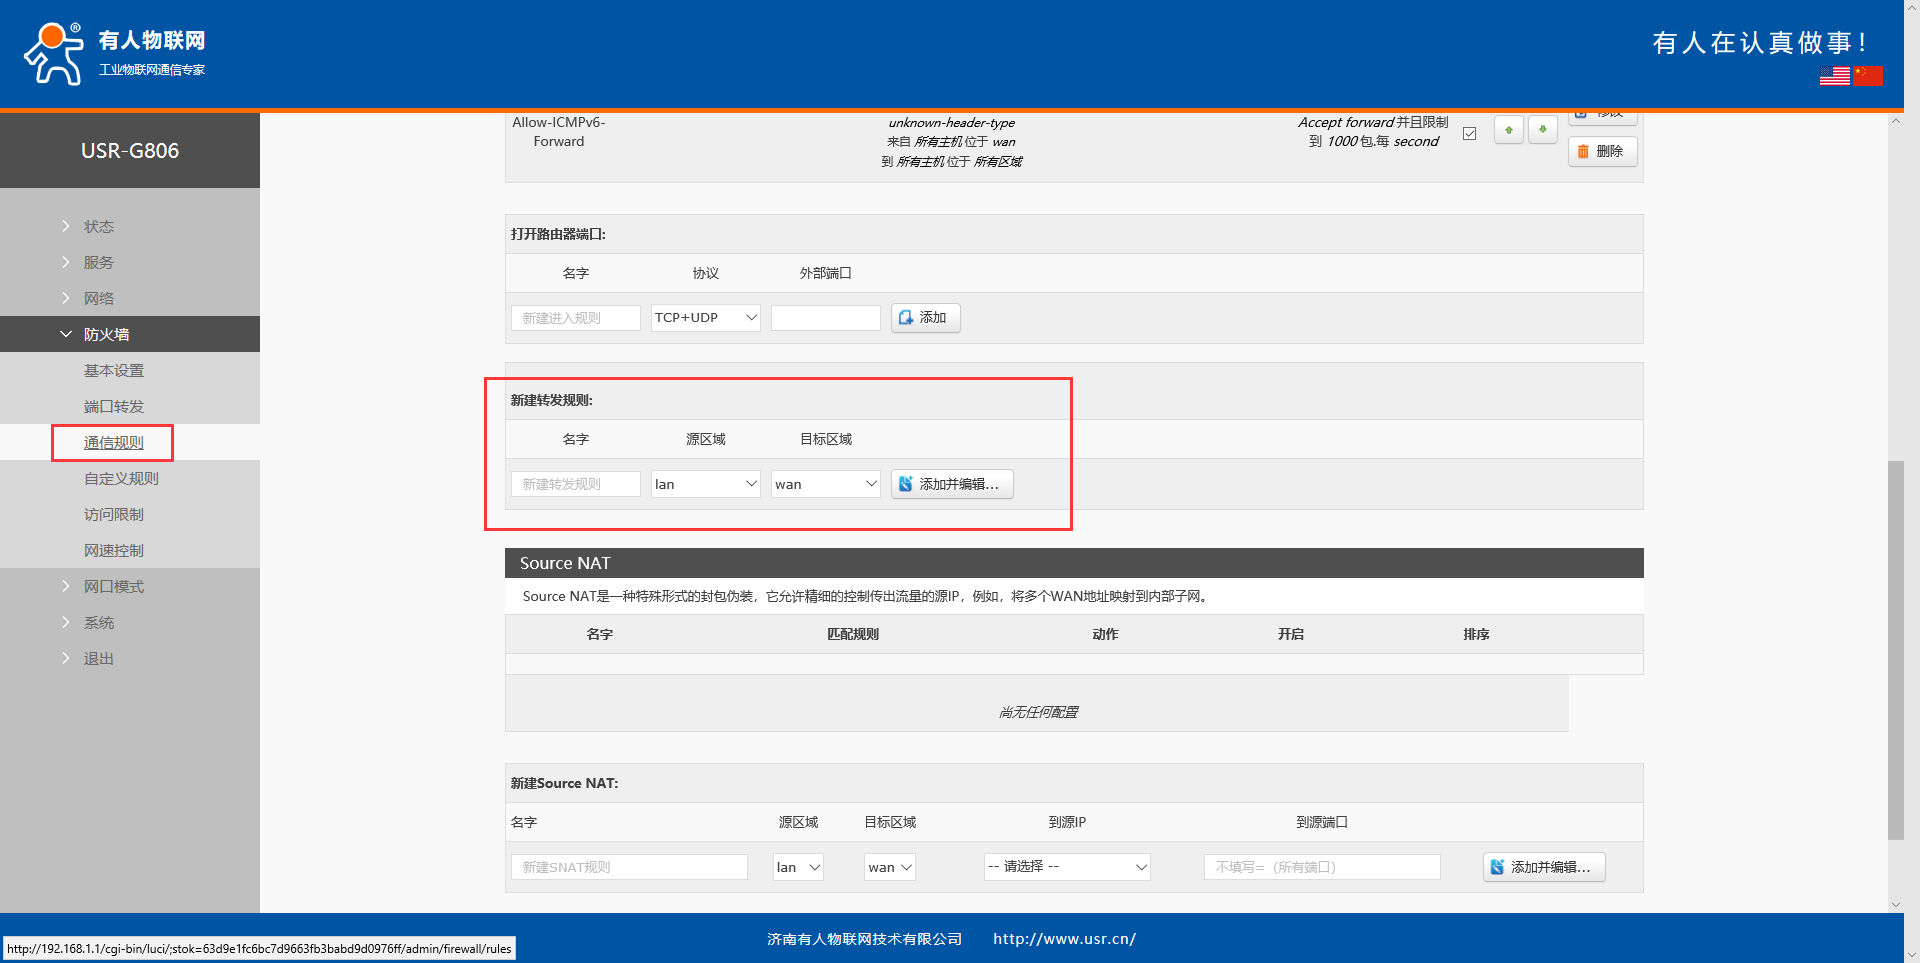Viewport: 1920px width, 963px height.
Task: Open the 请选择 source IP dropdown
Action: point(1066,867)
